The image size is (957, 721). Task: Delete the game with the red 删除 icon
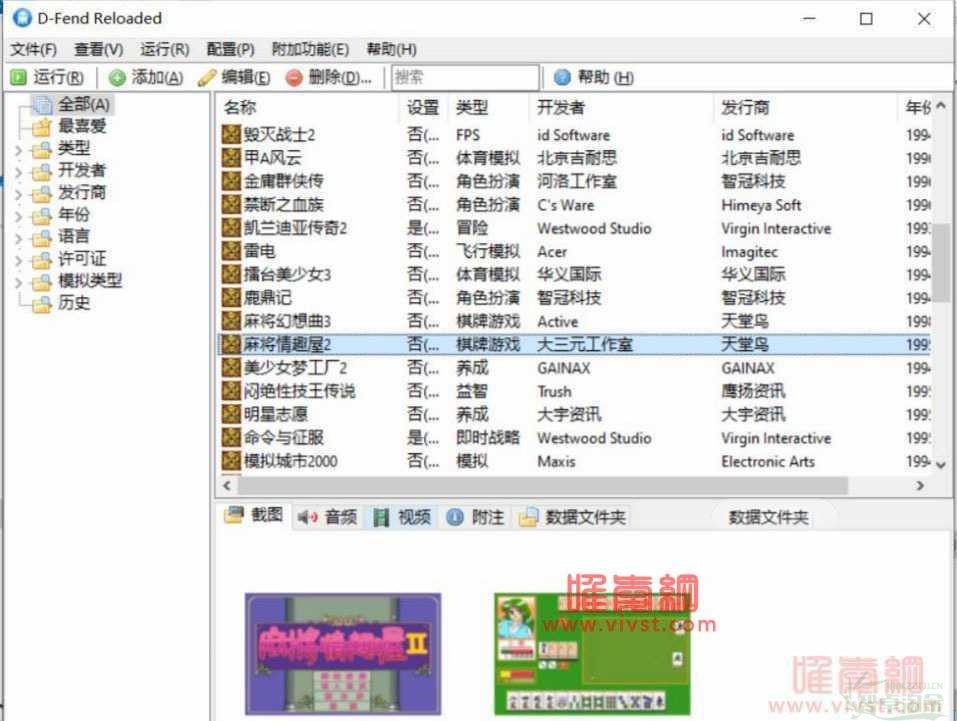click(293, 77)
